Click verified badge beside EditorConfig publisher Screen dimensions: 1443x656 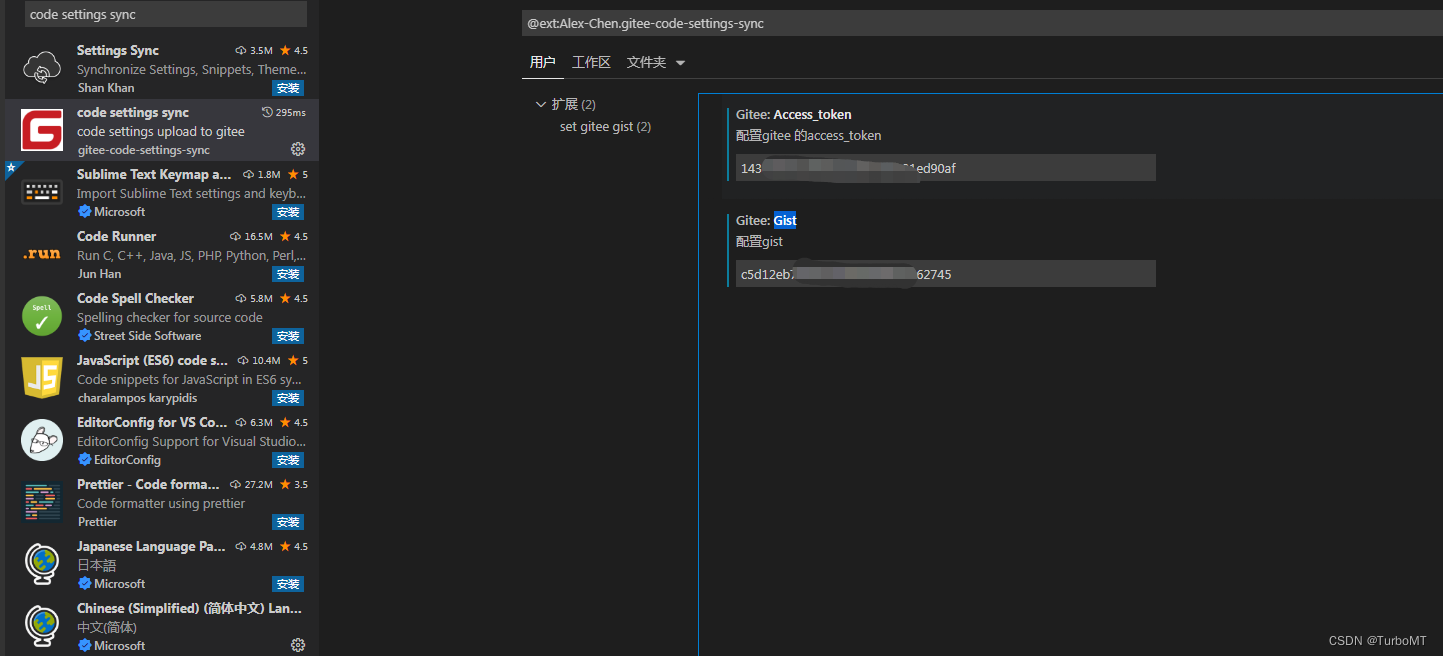pos(85,460)
